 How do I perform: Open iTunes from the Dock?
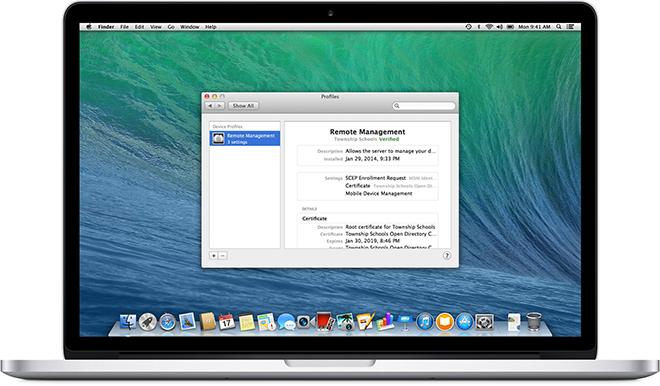point(425,322)
